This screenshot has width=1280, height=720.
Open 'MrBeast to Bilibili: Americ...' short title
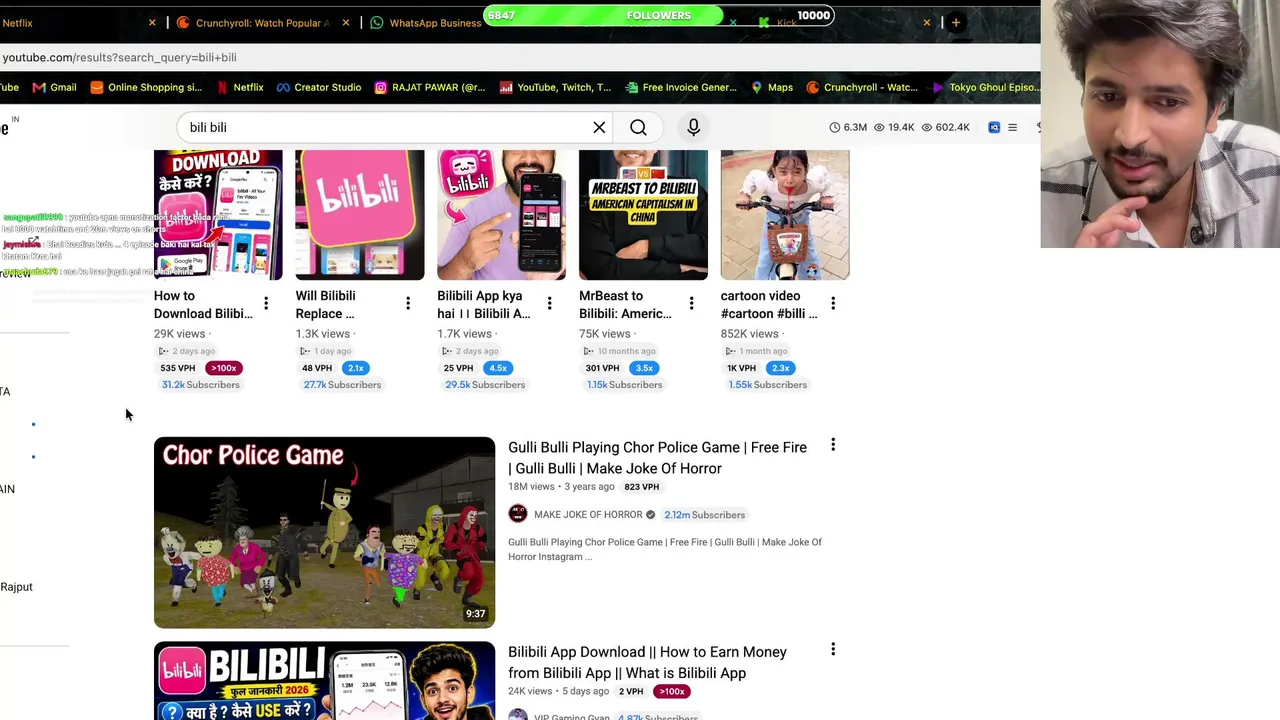click(x=625, y=305)
